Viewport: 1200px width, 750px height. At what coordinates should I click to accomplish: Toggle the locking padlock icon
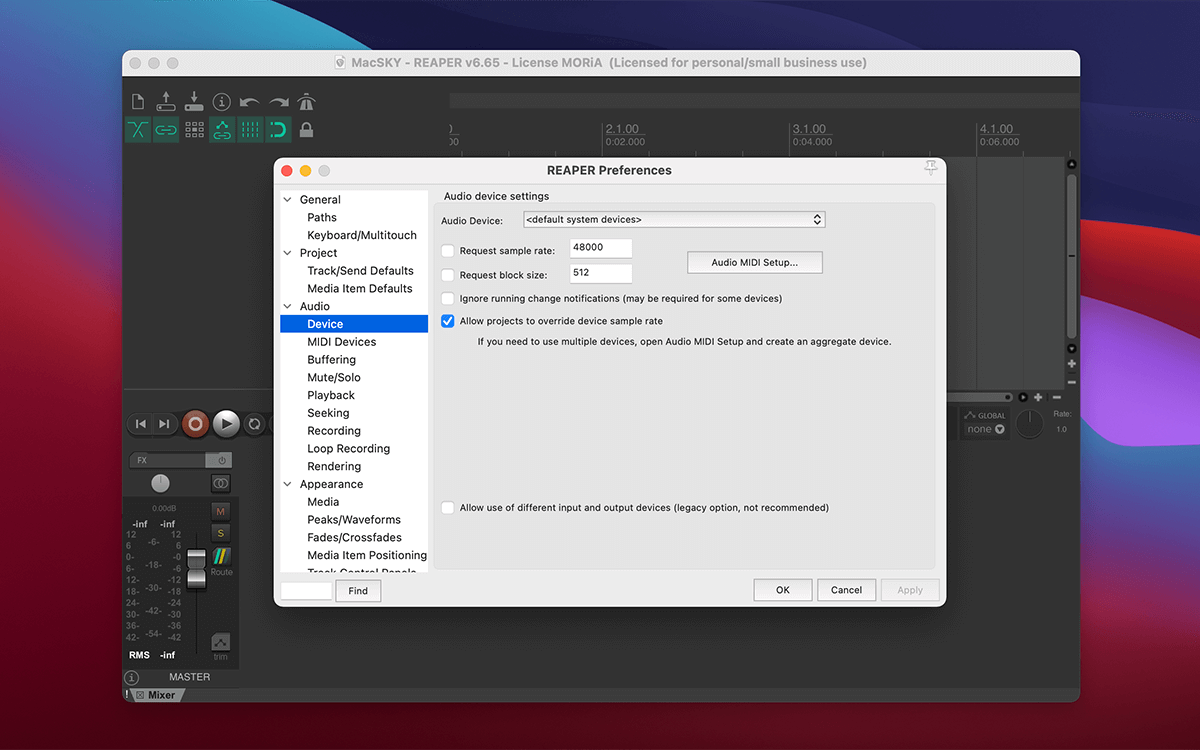[306, 130]
